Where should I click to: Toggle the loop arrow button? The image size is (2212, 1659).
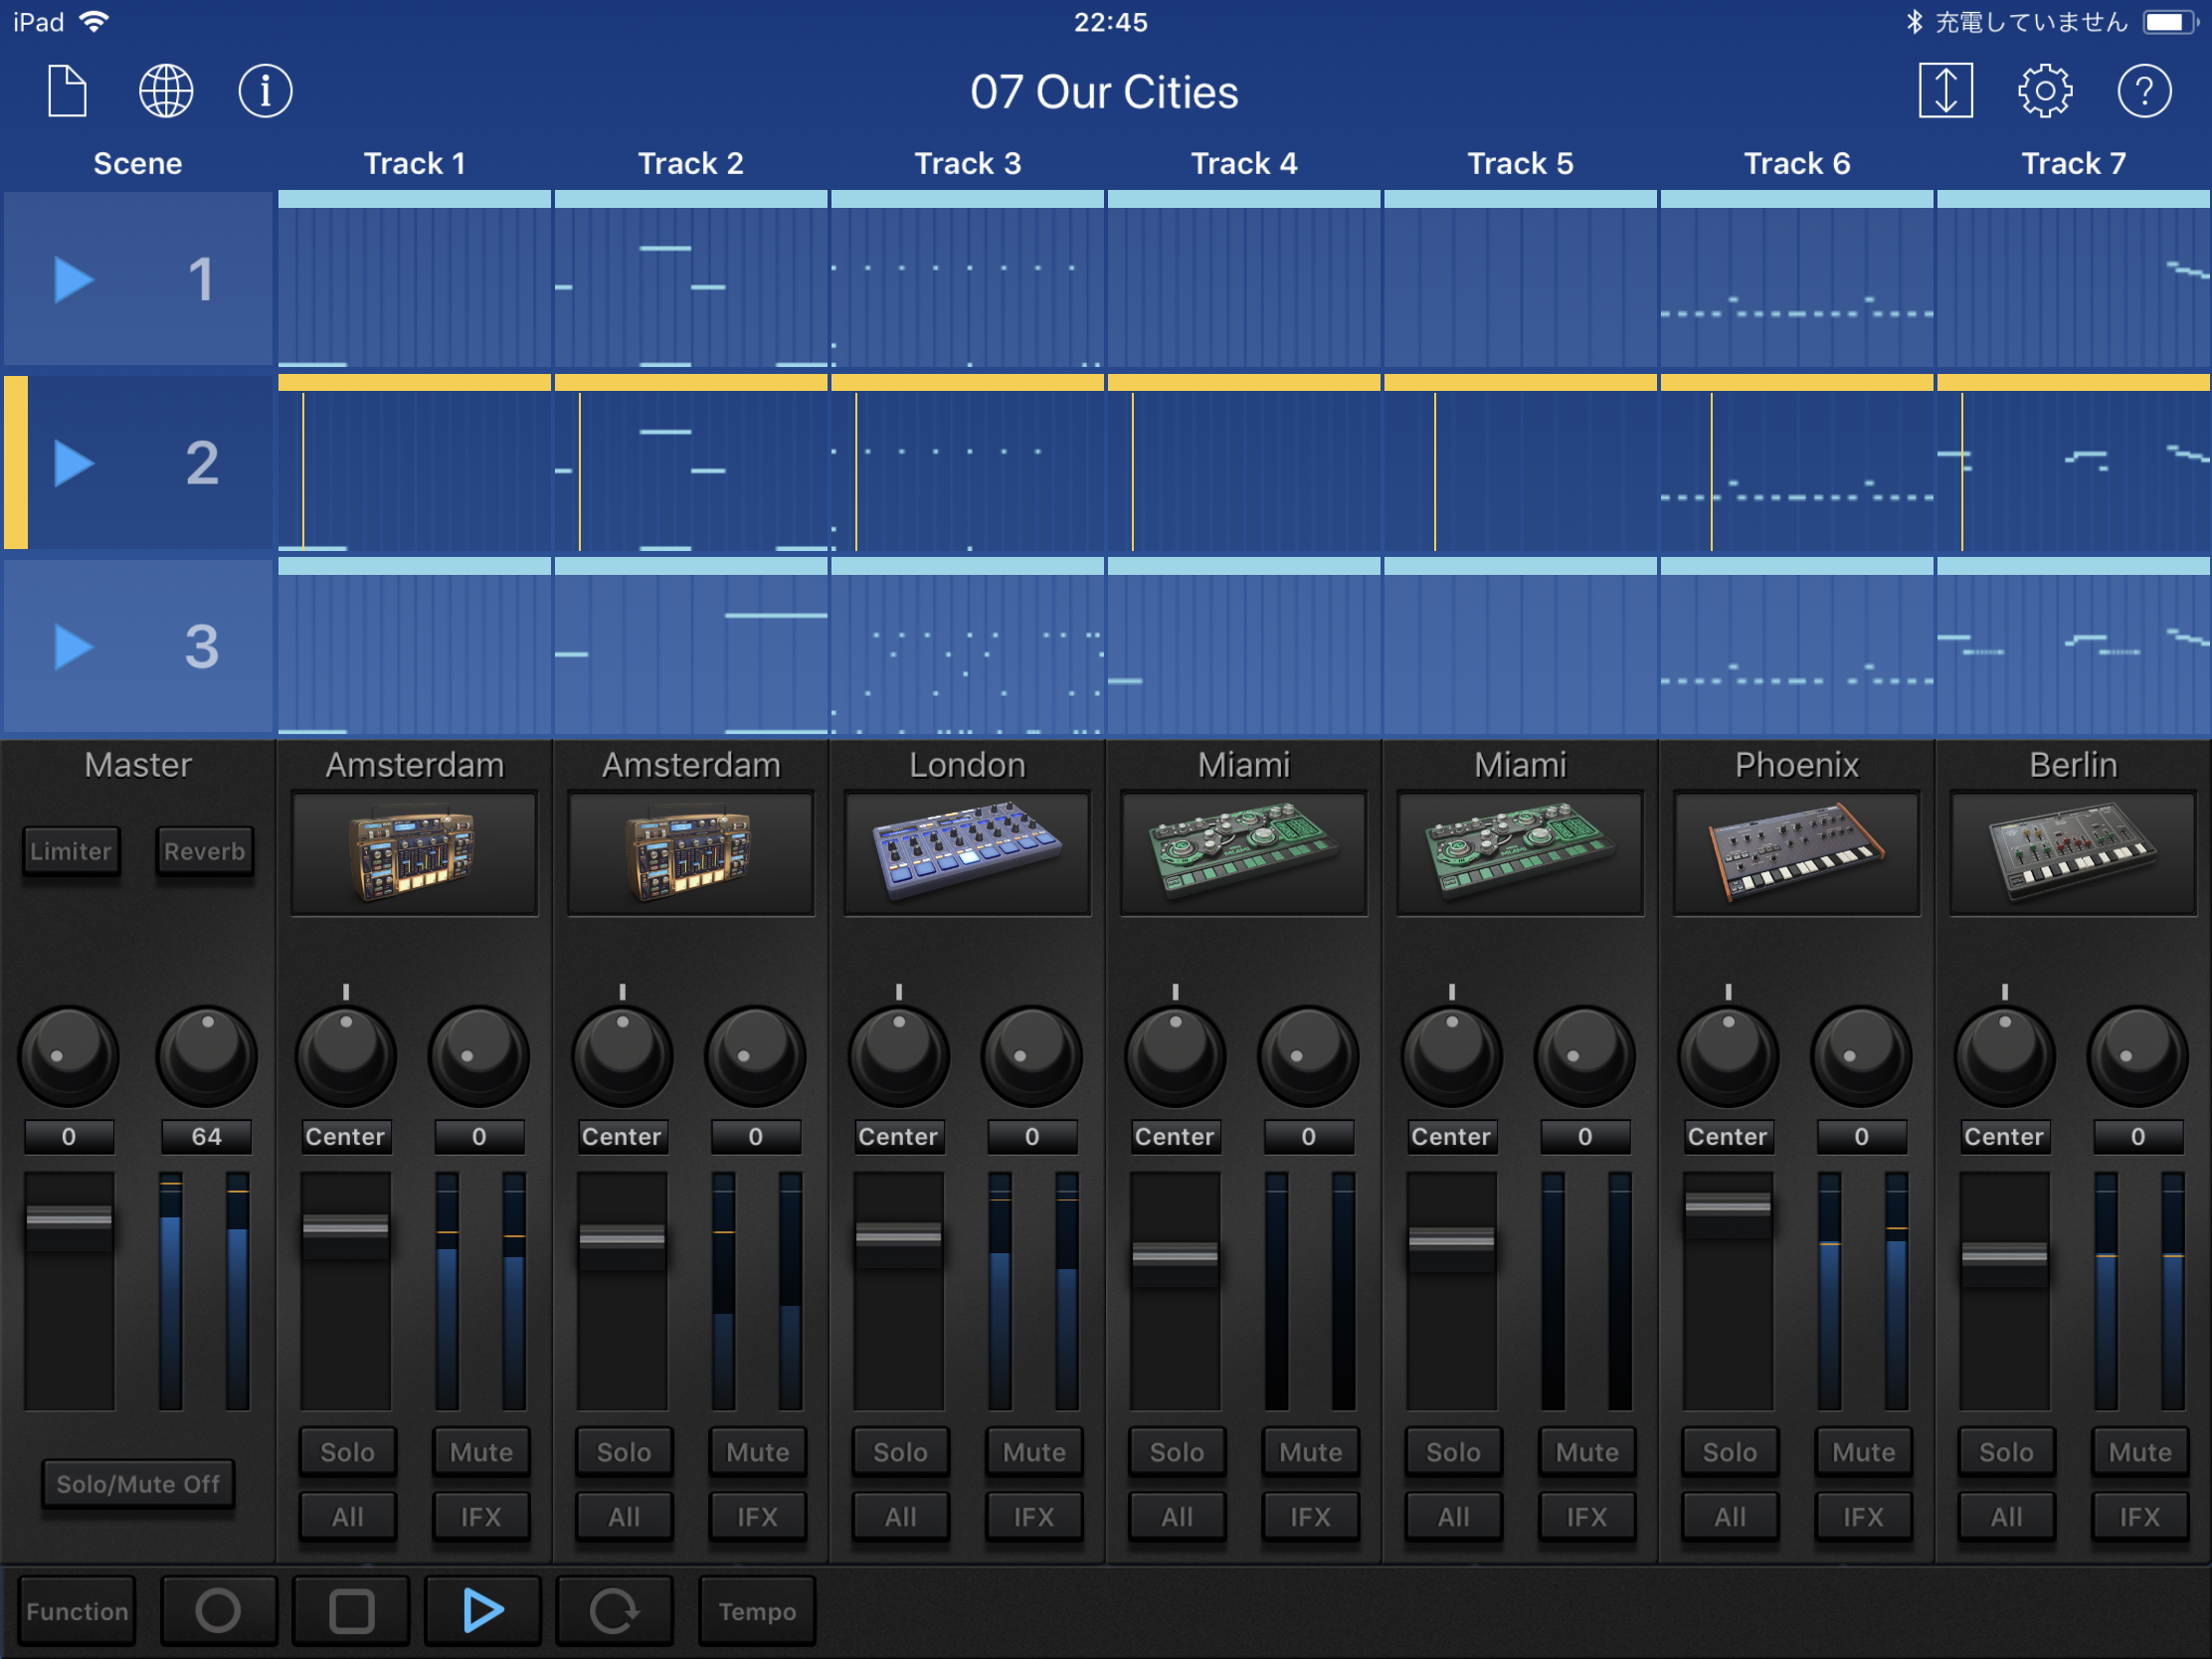tap(613, 1611)
